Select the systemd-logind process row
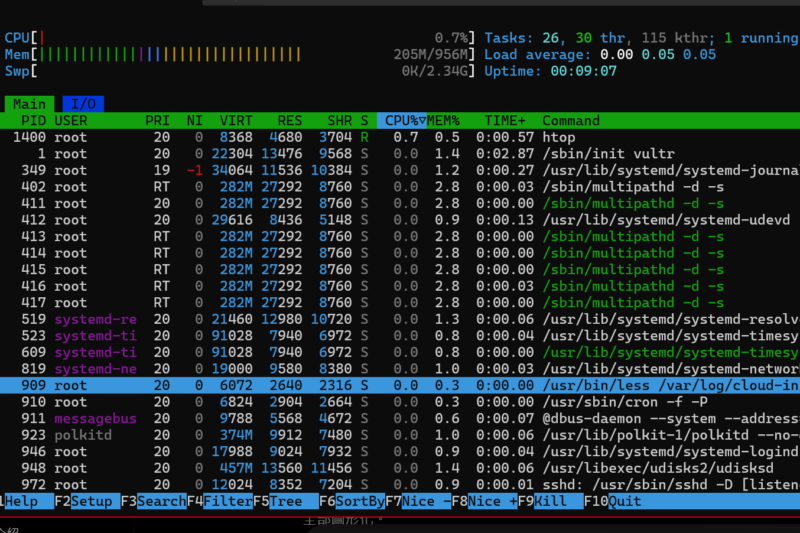This screenshot has height=533, width=800. click(x=400, y=451)
